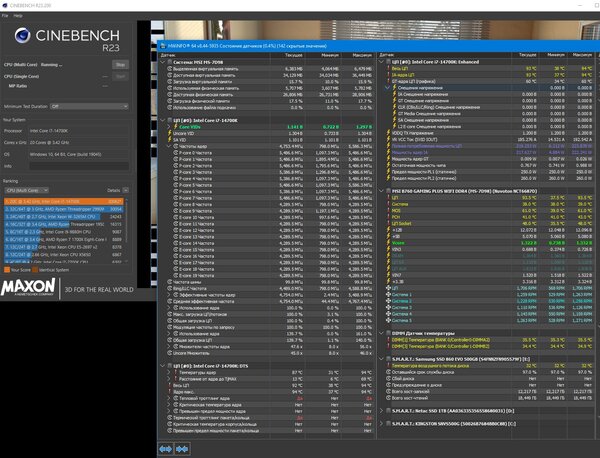Viewport: 600px width, 458px height.
Task: Click the Details toggle button in Ranking
Action: click(126, 190)
